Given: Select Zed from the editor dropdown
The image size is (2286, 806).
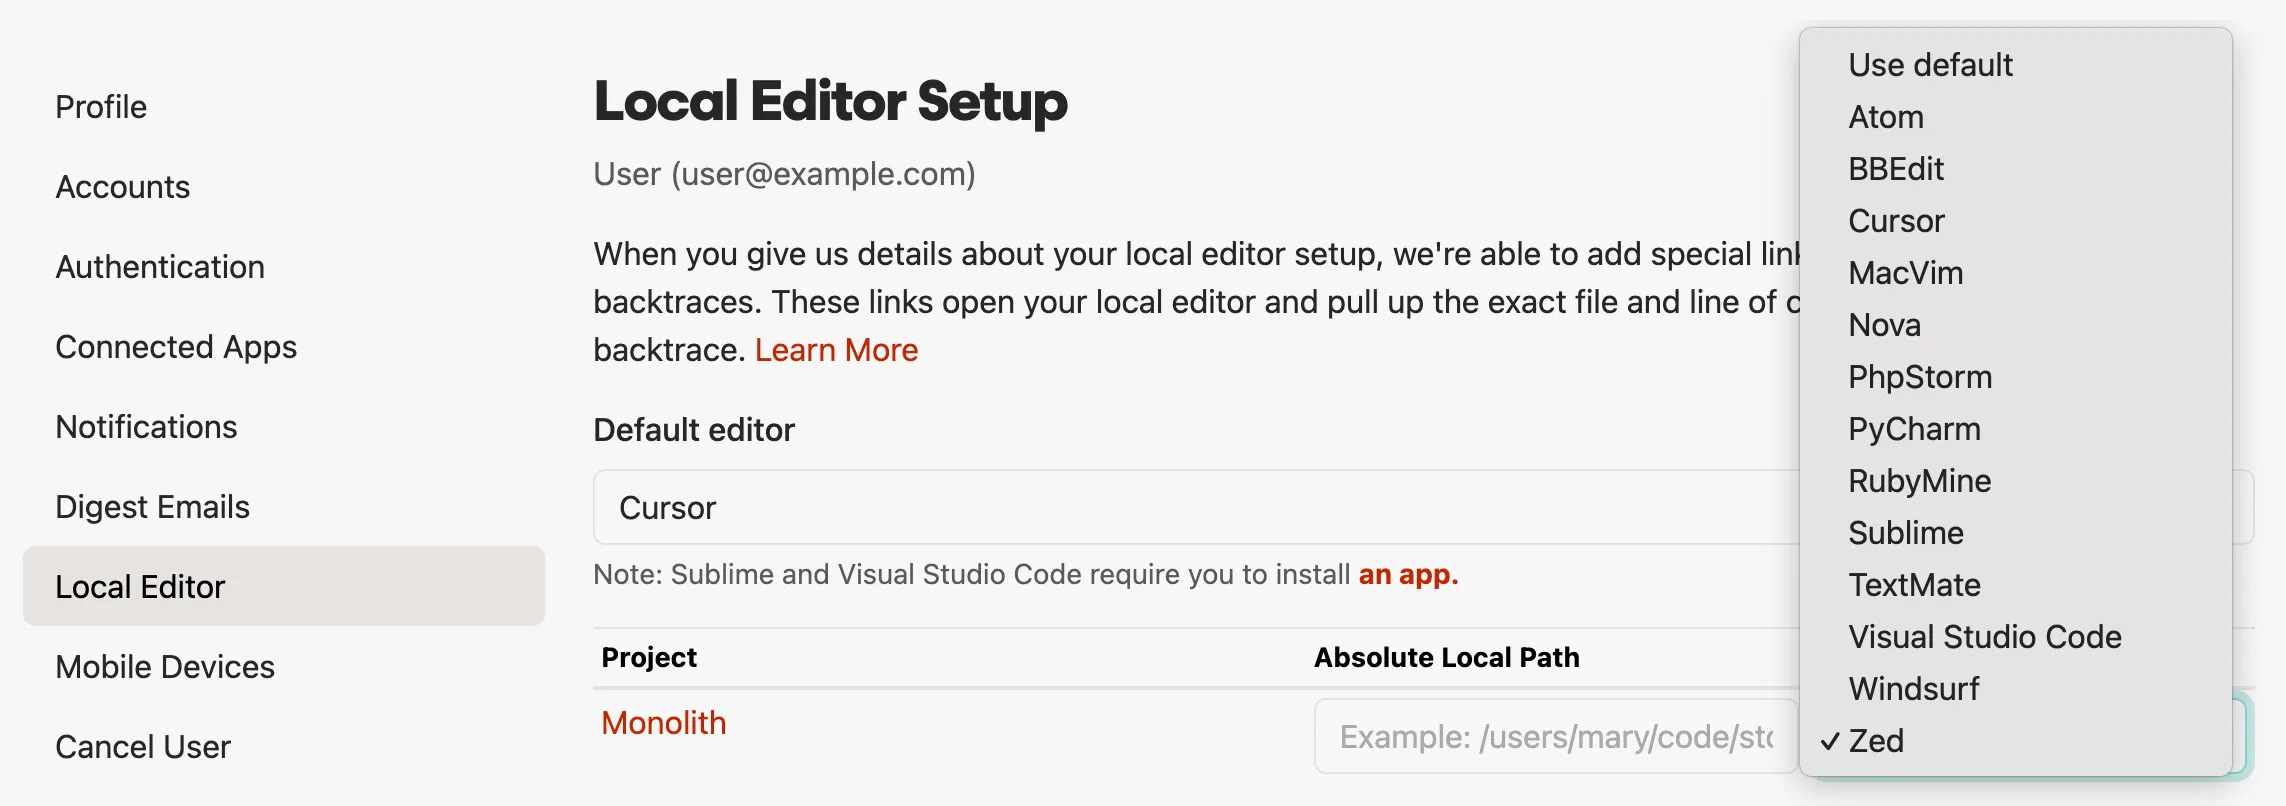Looking at the screenshot, I should [2016, 741].
